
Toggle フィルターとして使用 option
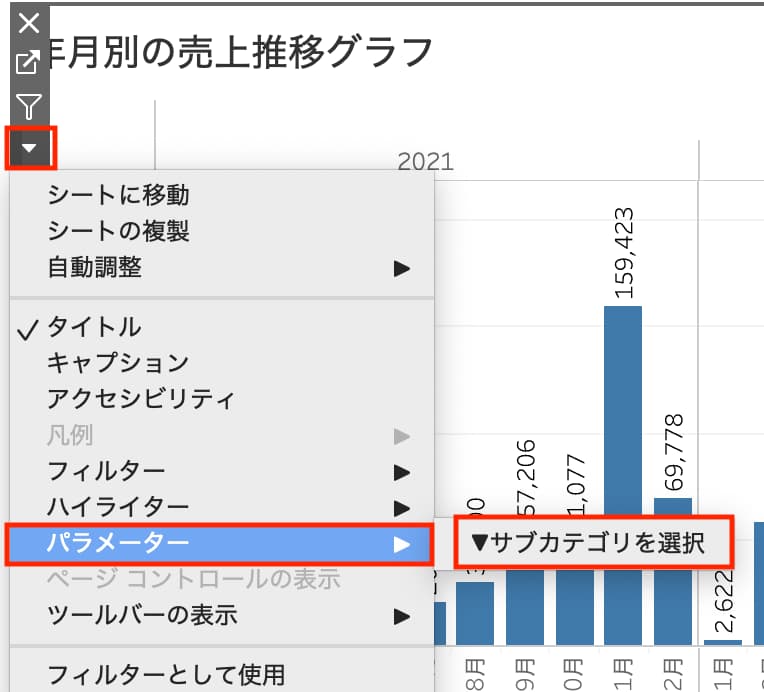click(166, 673)
